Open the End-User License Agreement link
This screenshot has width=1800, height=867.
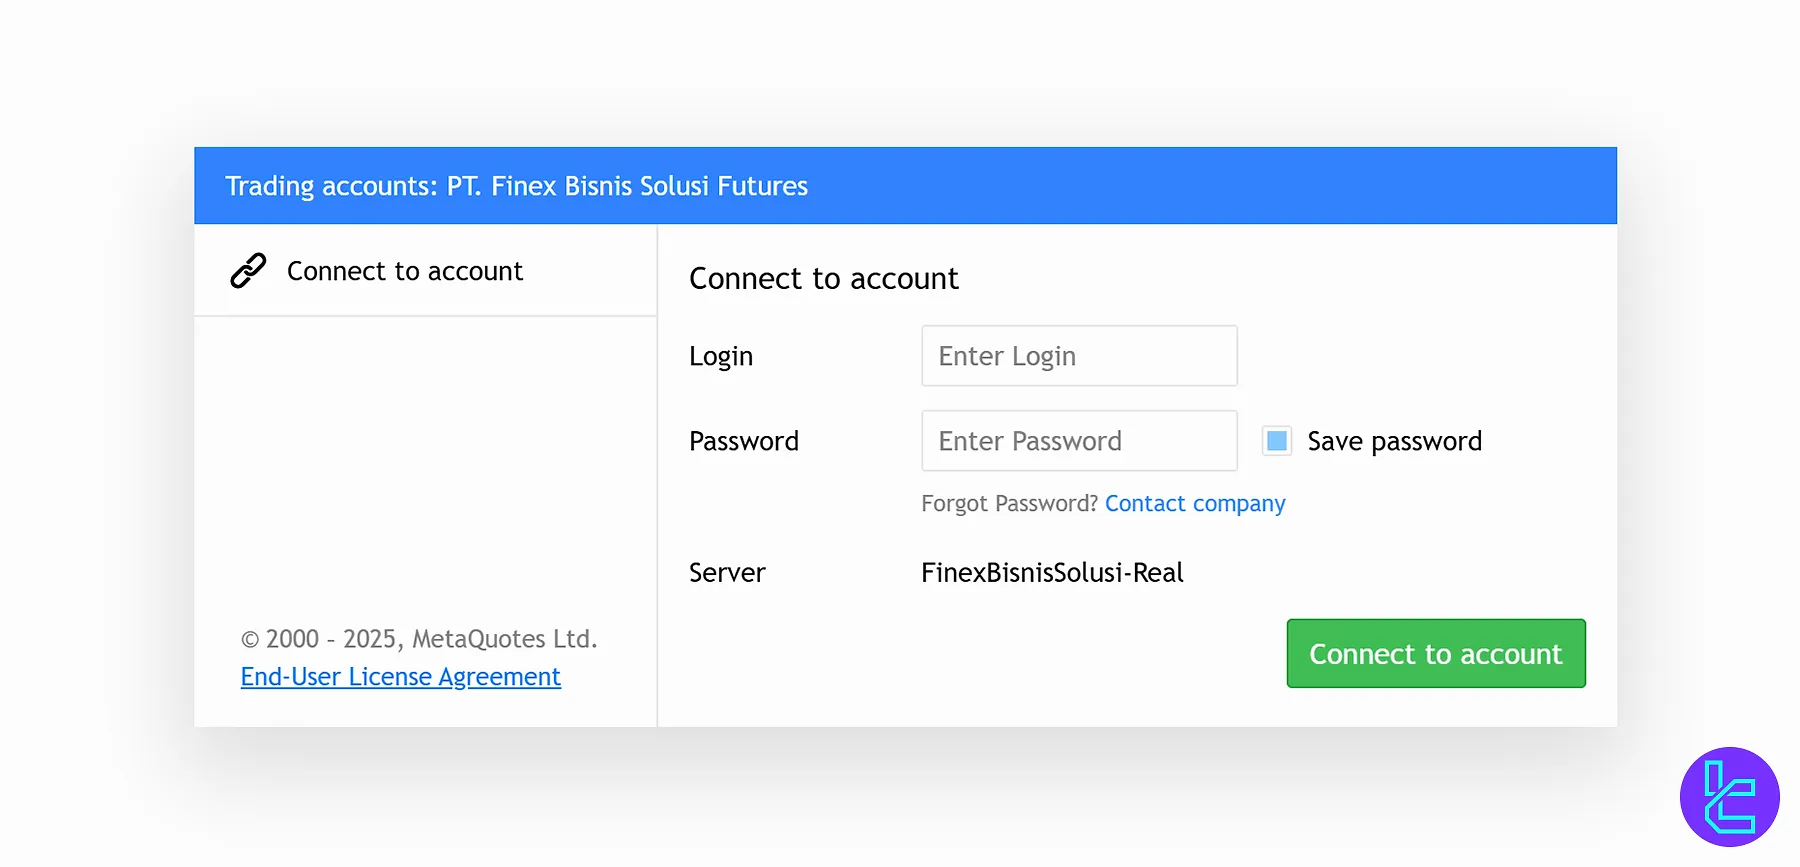pyautogui.click(x=400, y=677)
